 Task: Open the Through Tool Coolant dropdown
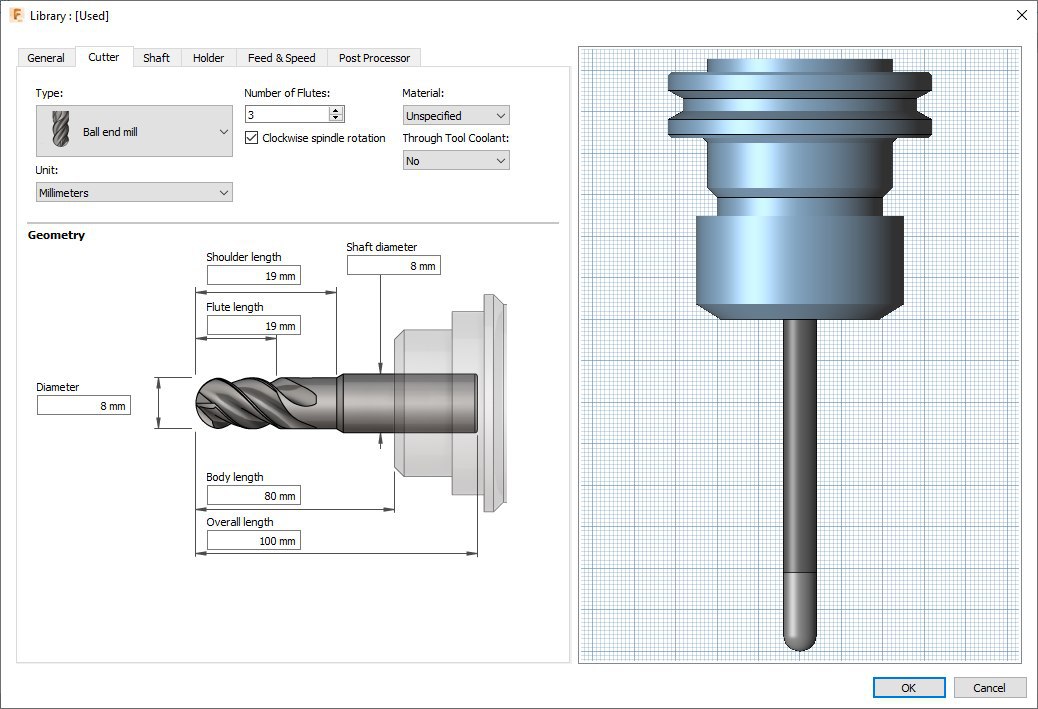pyautogui.click(x=456, y=161)
